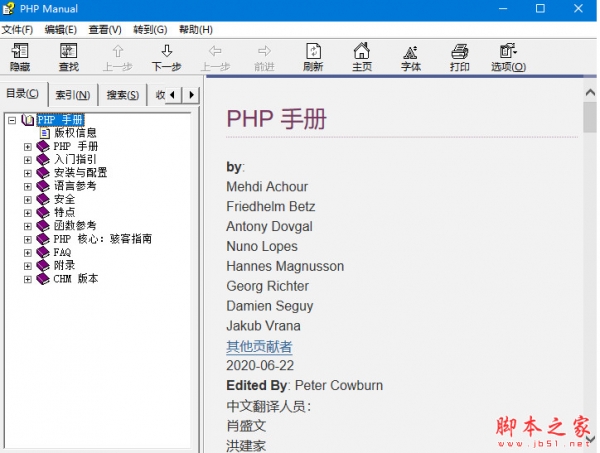Open the 编辑(E) menu

point(60,29)
